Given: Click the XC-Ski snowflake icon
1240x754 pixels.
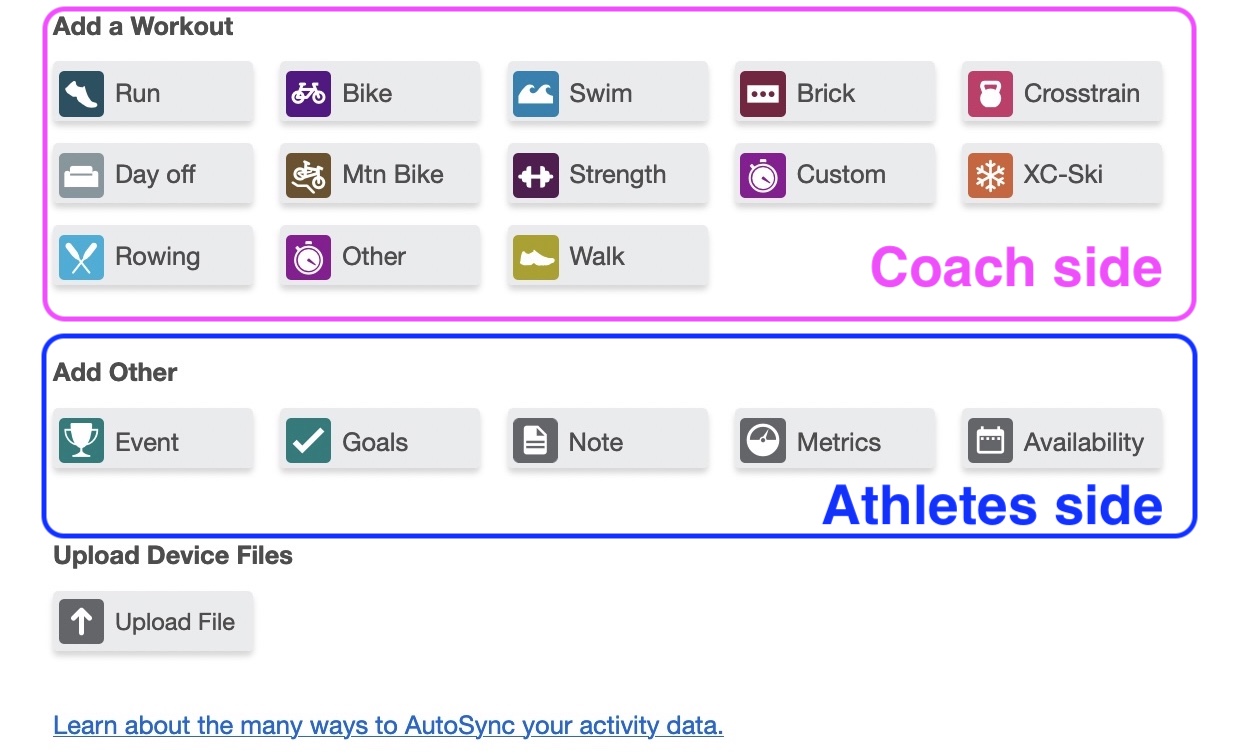Looking at the screenshot, I should tap(990, 175).
